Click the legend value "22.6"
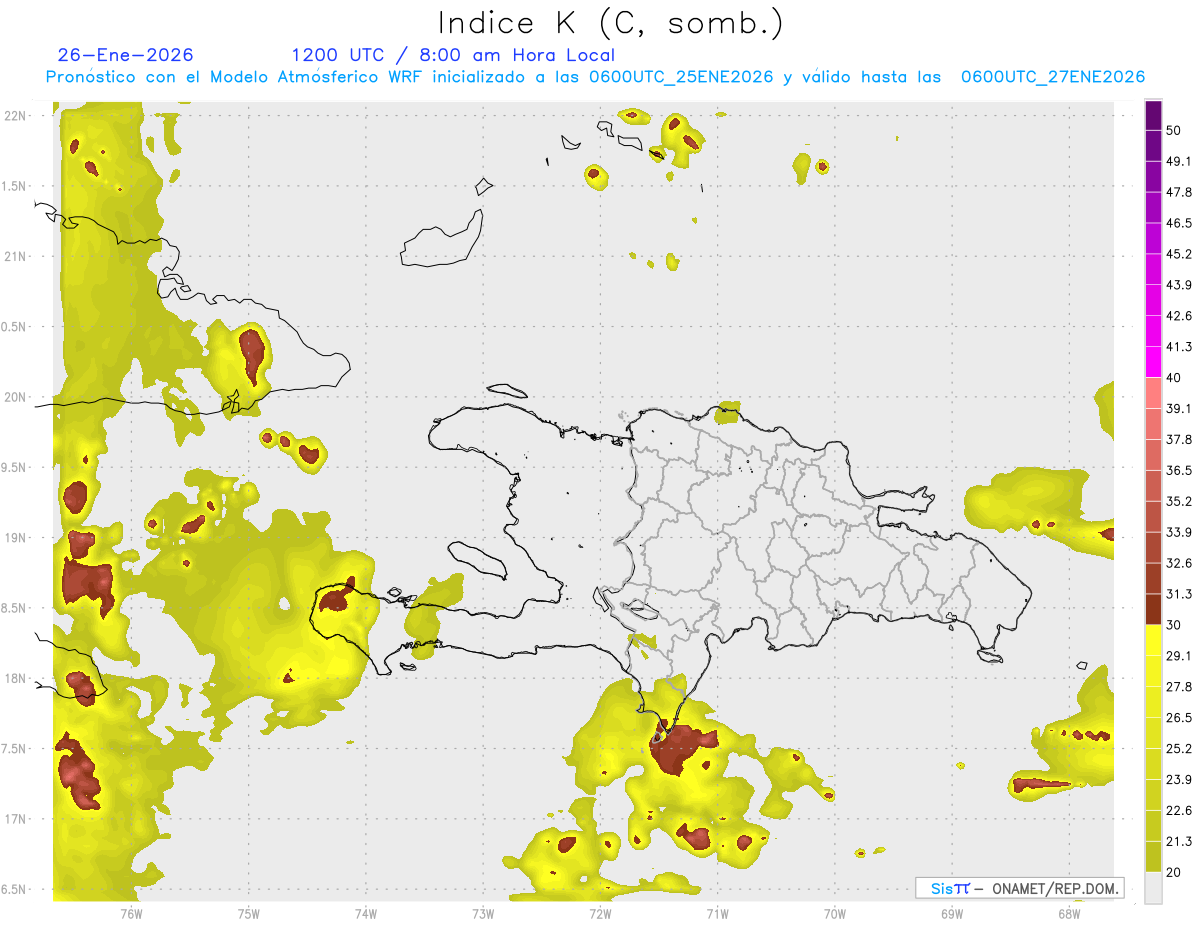 1179,811
